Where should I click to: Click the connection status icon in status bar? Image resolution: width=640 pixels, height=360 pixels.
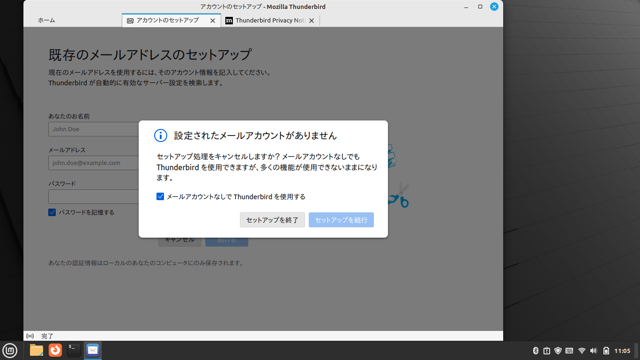tap(30, 336)
